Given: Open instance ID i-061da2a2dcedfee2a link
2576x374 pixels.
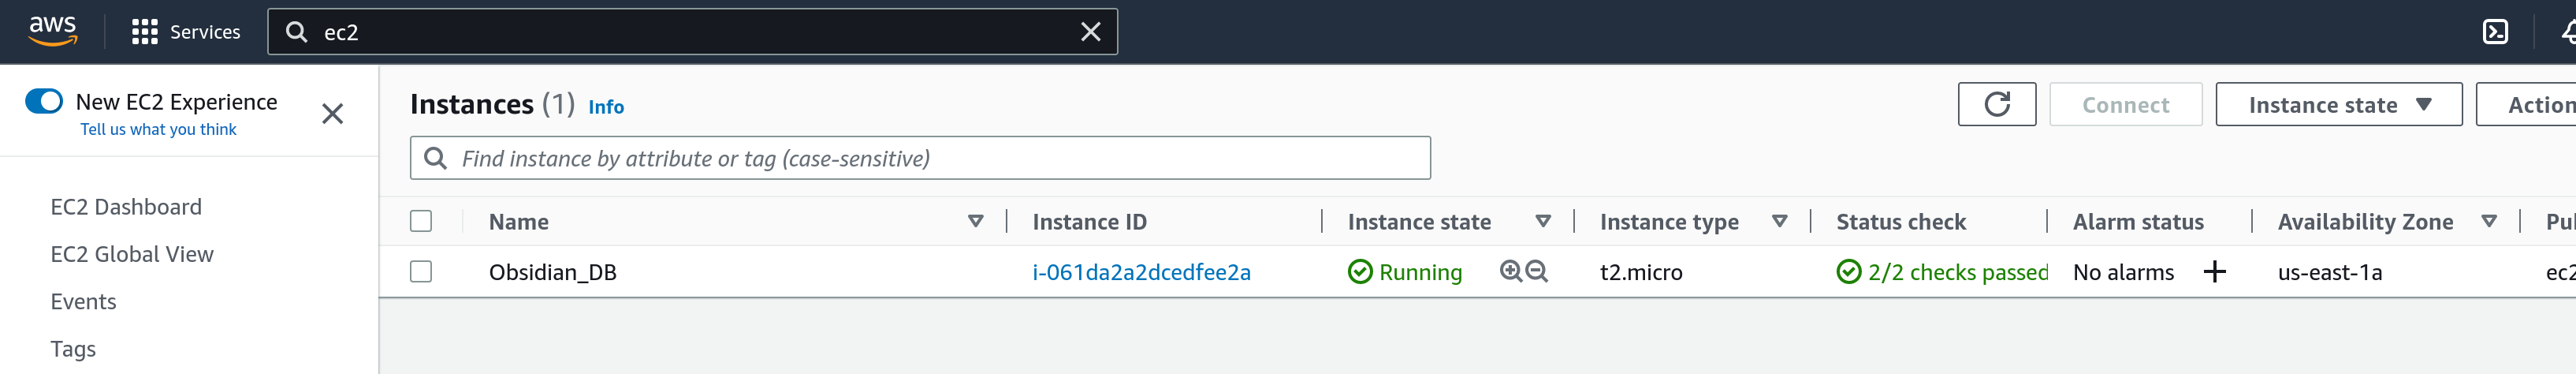Looking at the screenshot, I should [1141, 272].
